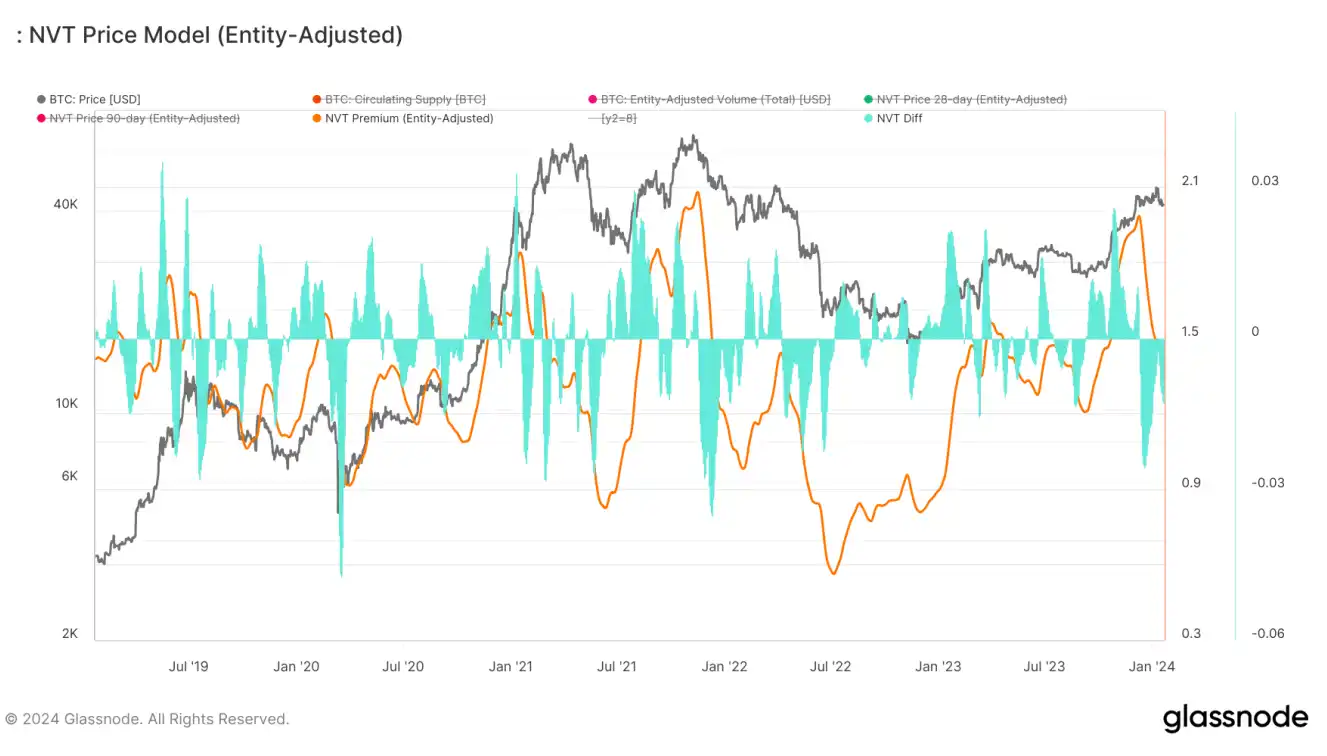Click the BTC: Circulating Supply legend dot
This screenshot has height=756, width=1327.
pos(317,99)
